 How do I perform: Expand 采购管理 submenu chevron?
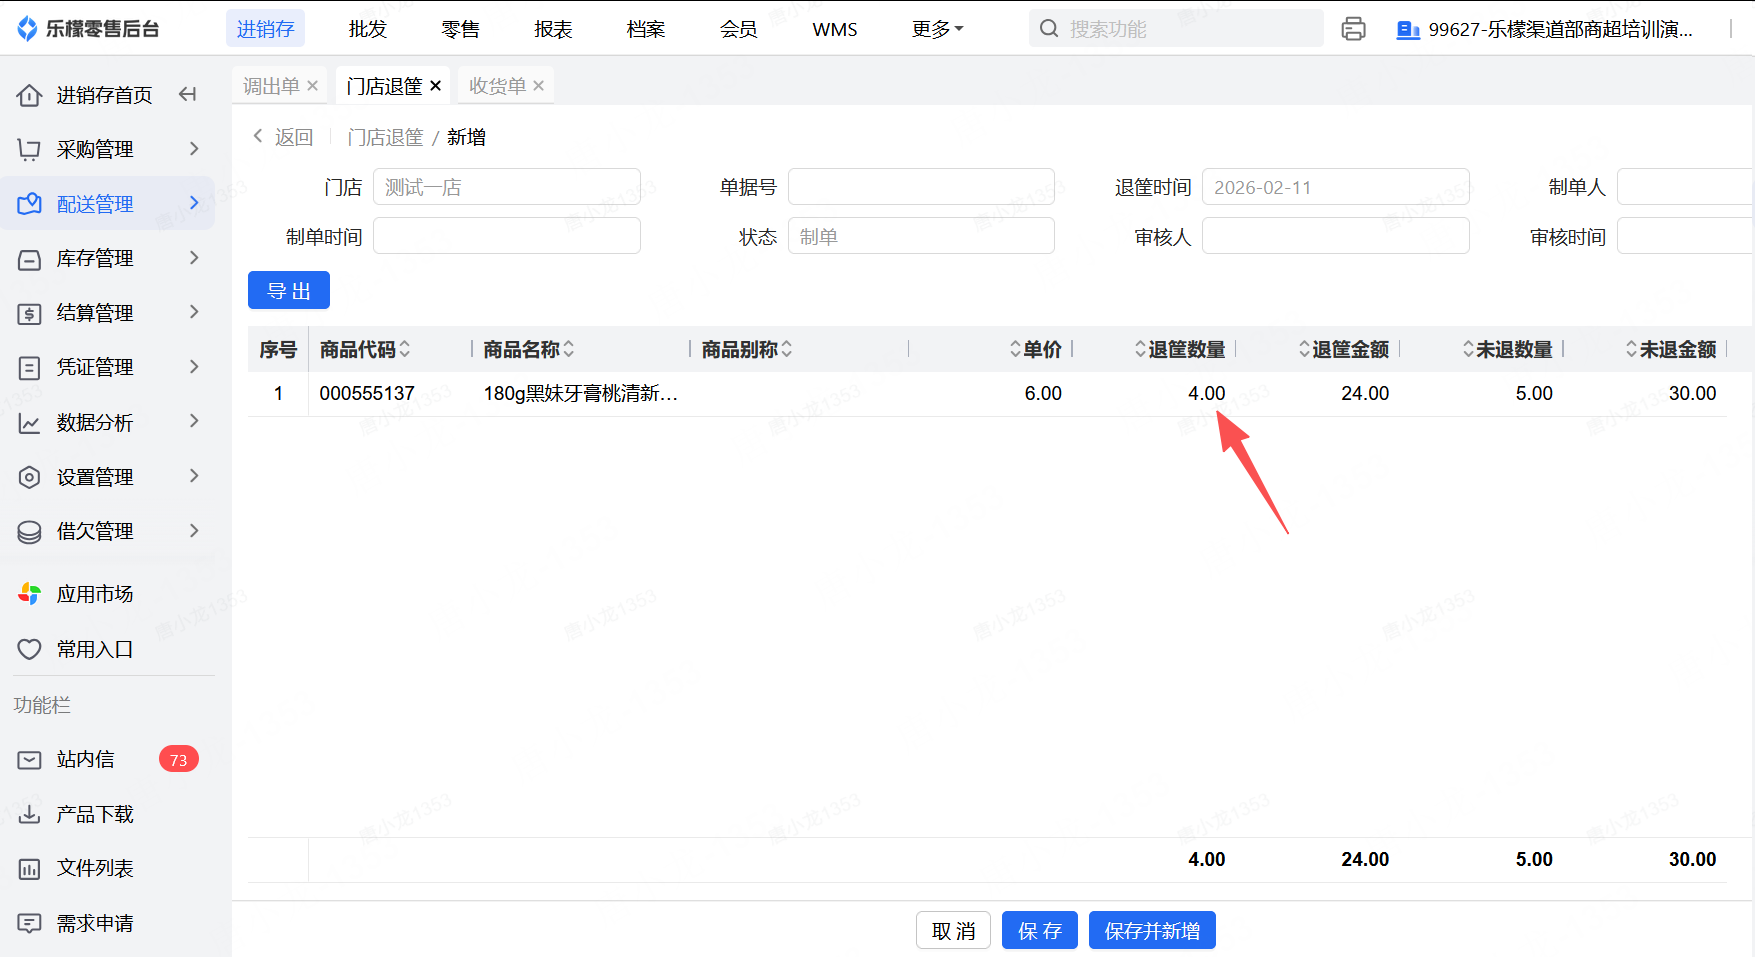click(x=194, y=149)
